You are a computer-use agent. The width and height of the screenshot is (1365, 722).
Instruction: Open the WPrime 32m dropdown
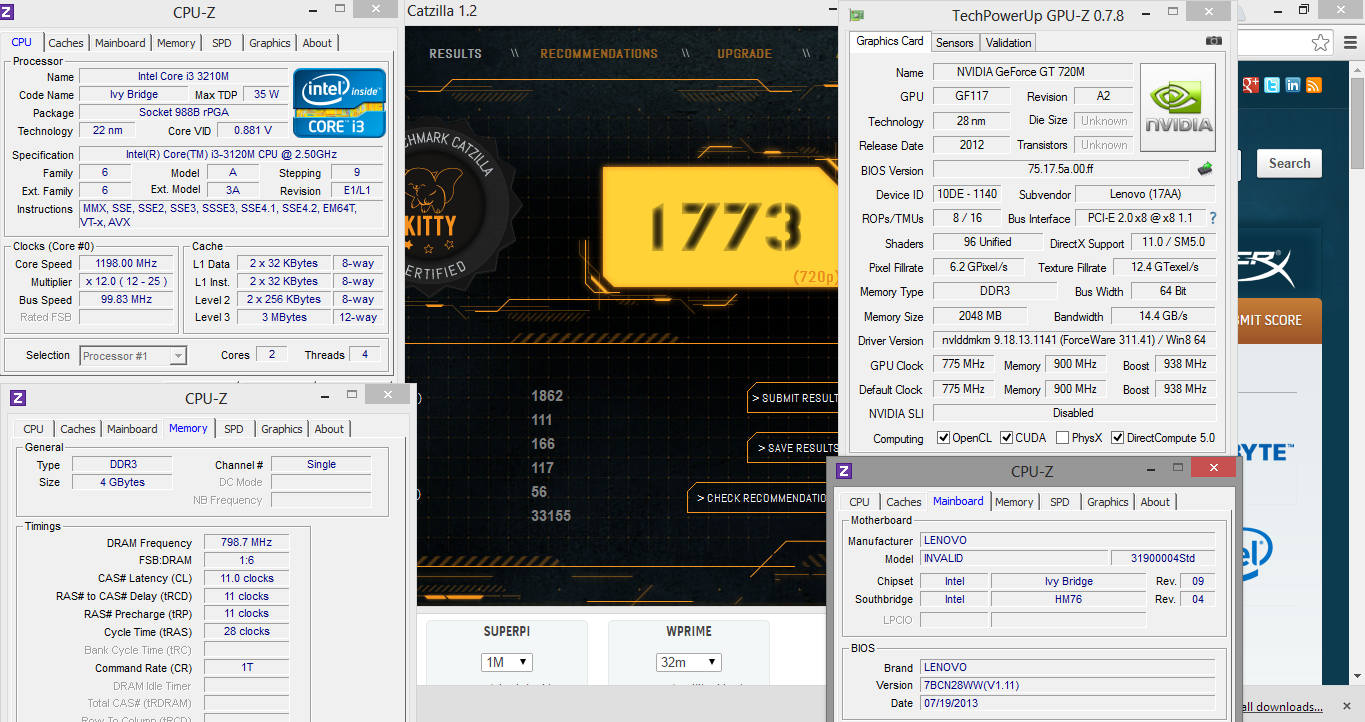click(x=688, y=662)
